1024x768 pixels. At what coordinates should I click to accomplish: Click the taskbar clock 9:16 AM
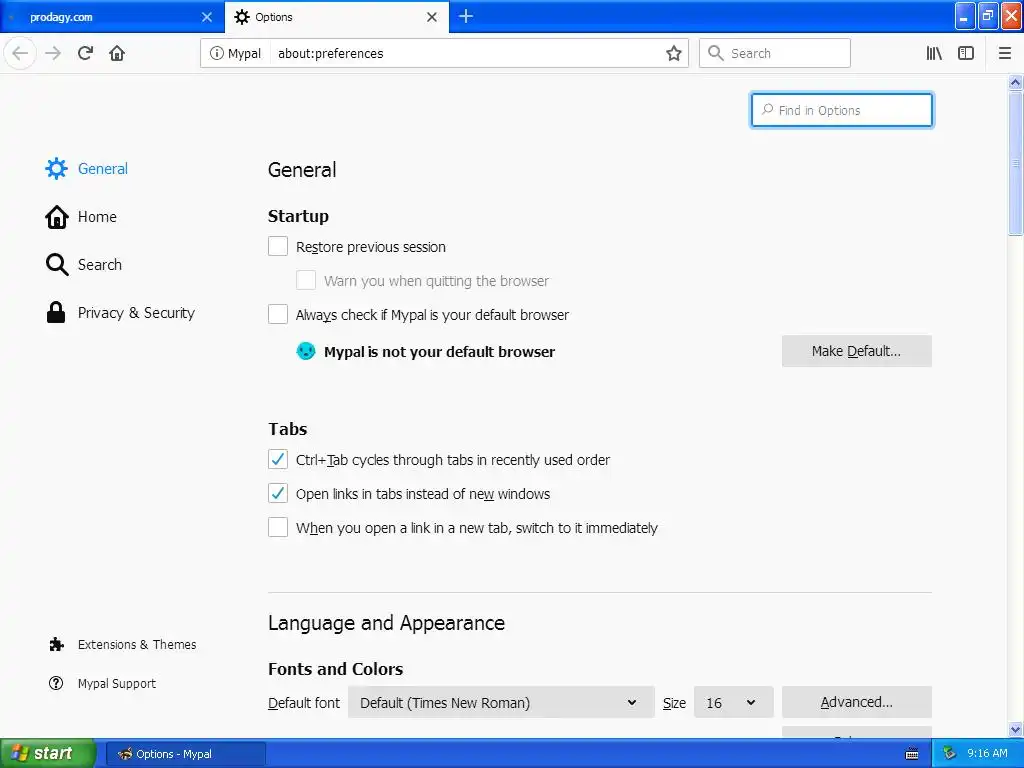987,754
